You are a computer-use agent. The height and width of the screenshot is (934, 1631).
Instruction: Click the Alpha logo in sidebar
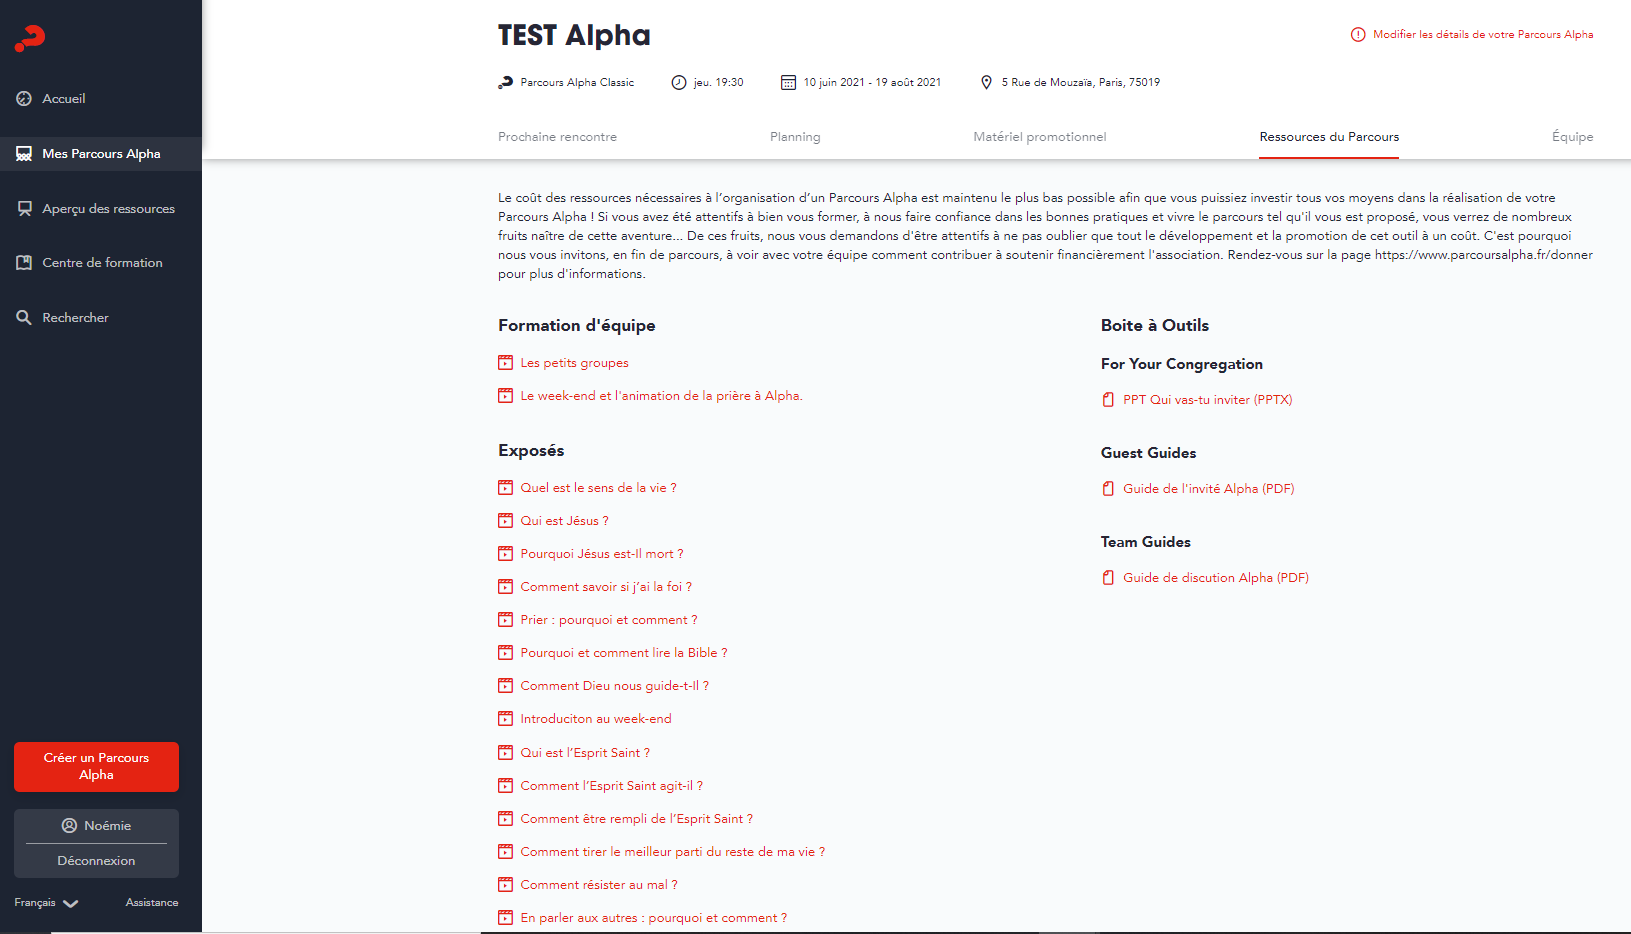[30, 39]
